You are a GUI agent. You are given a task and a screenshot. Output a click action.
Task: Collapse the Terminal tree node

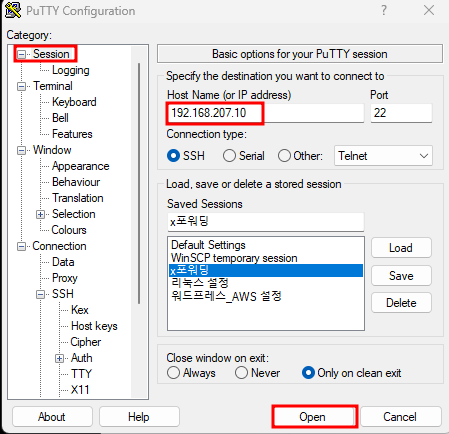click(21, 86)
